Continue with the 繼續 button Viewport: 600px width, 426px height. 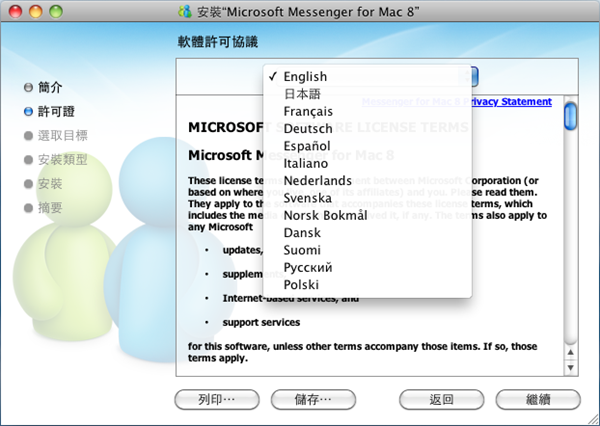pos(538,400)
